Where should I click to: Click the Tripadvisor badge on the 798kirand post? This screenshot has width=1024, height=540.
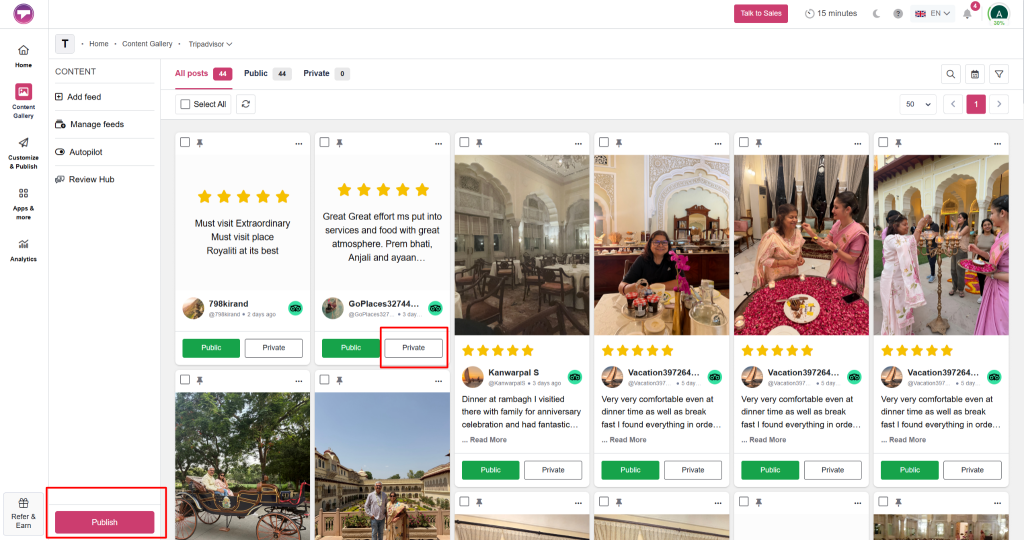point(295,308)
